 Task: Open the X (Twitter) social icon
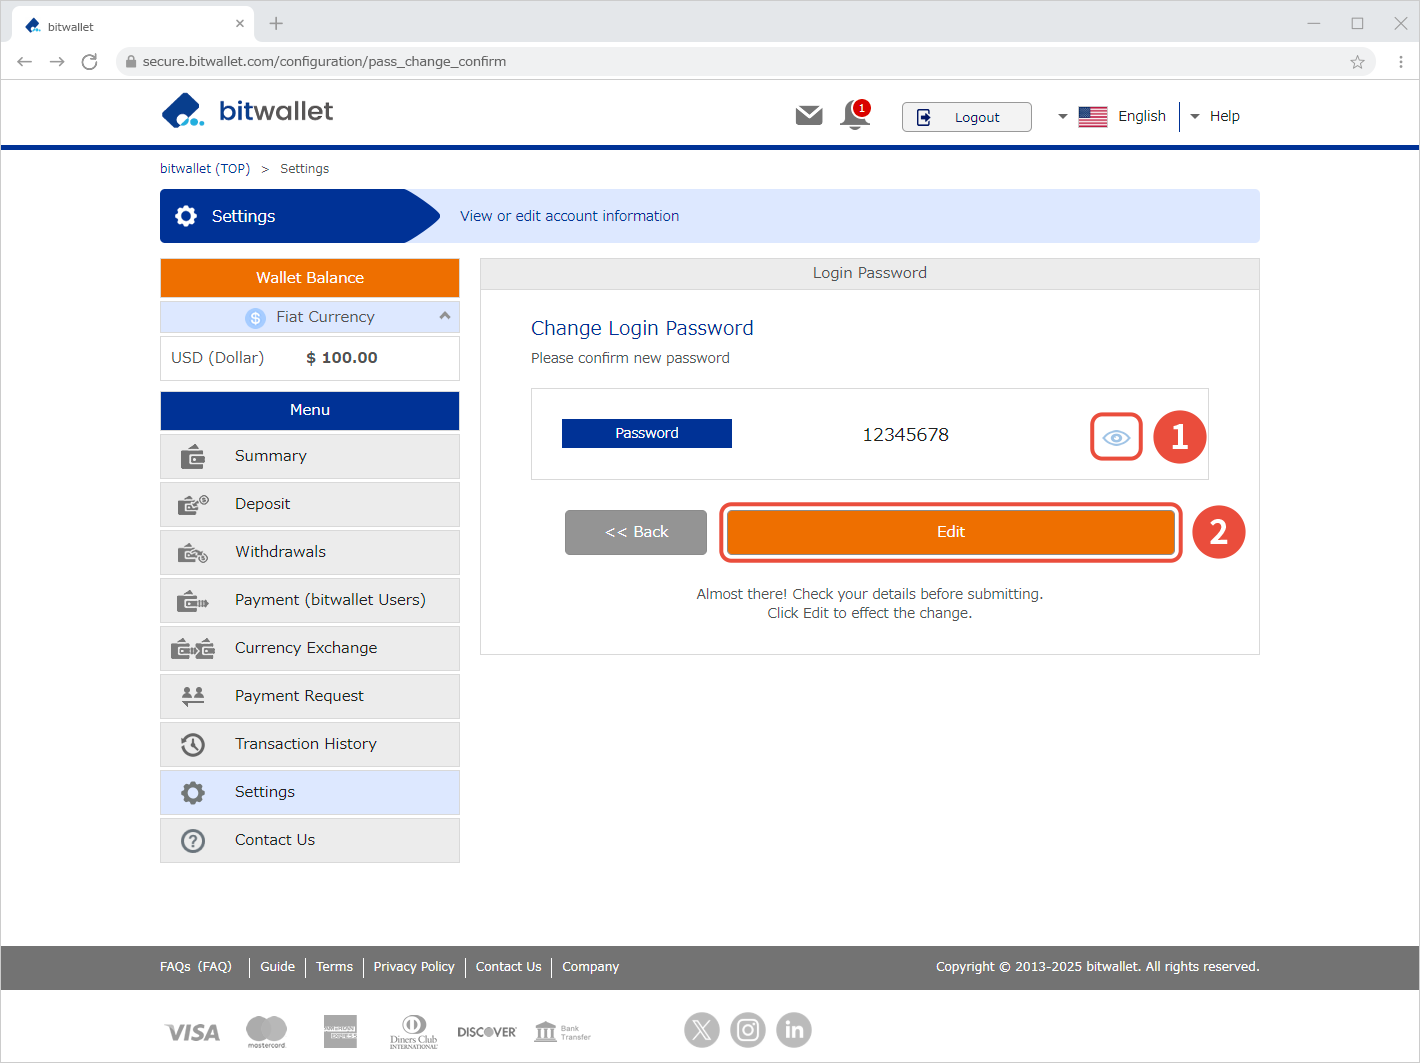pos(702,1029)
